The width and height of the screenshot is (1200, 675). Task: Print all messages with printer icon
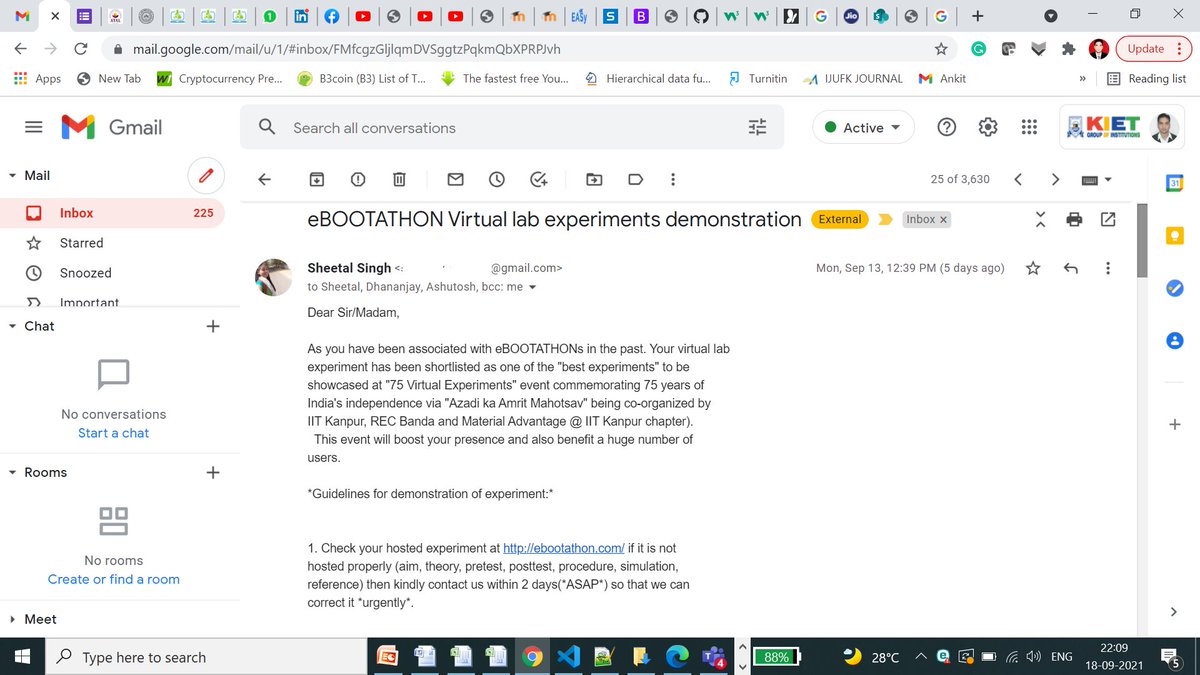coord(1074,219)
